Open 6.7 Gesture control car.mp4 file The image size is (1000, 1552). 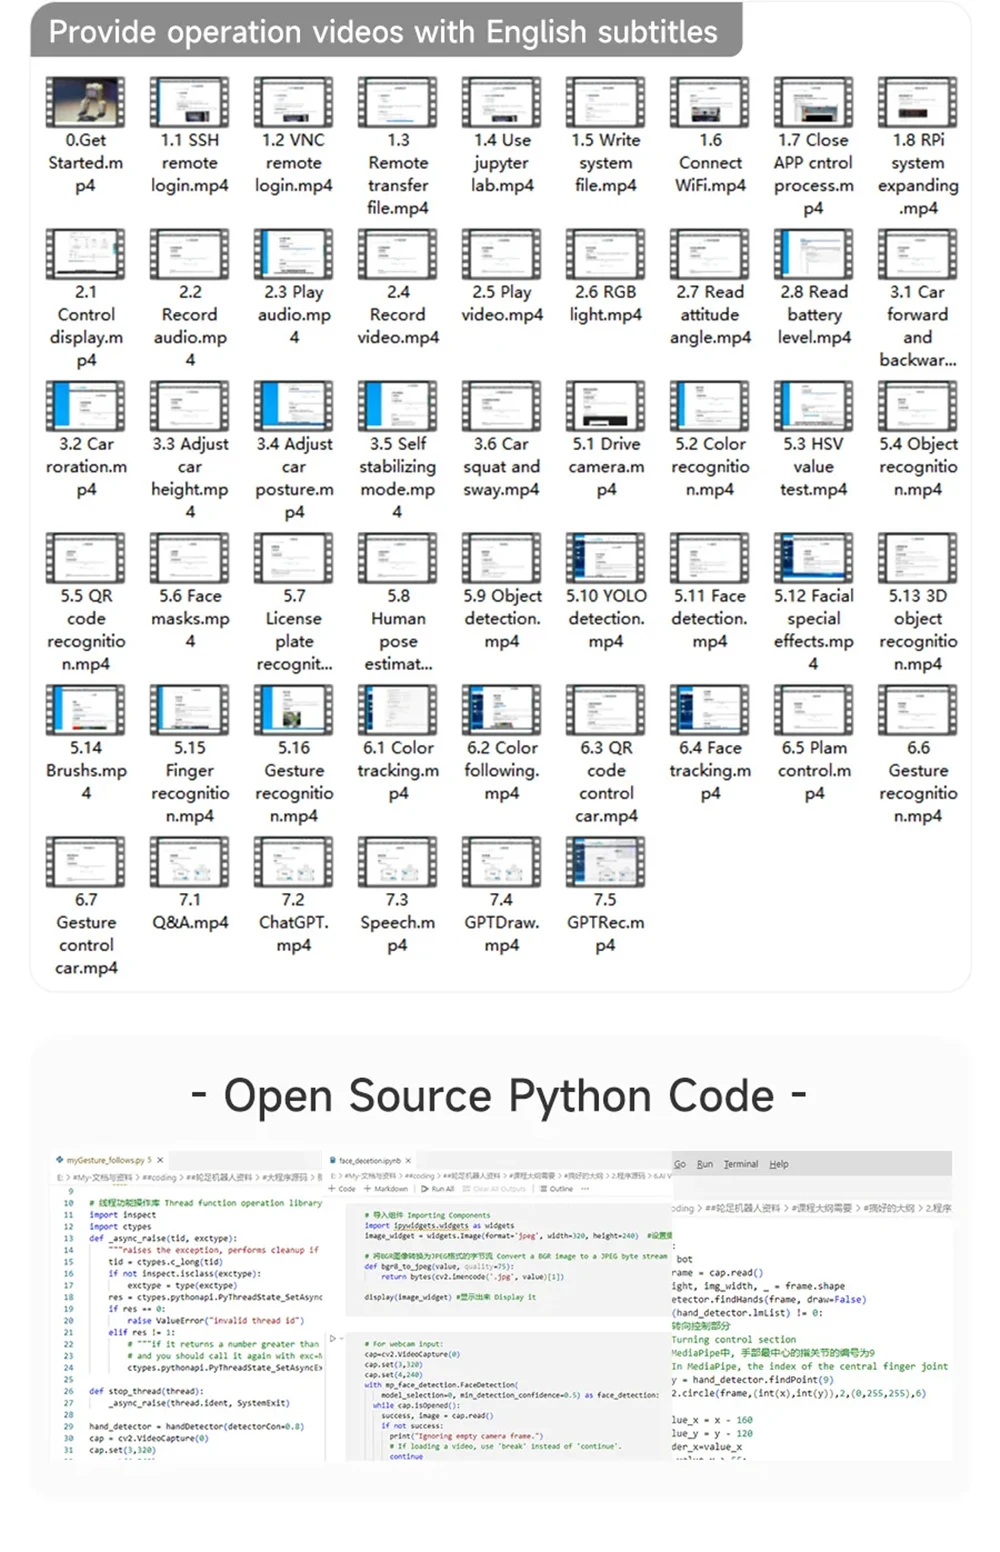(x=86, y=862)
